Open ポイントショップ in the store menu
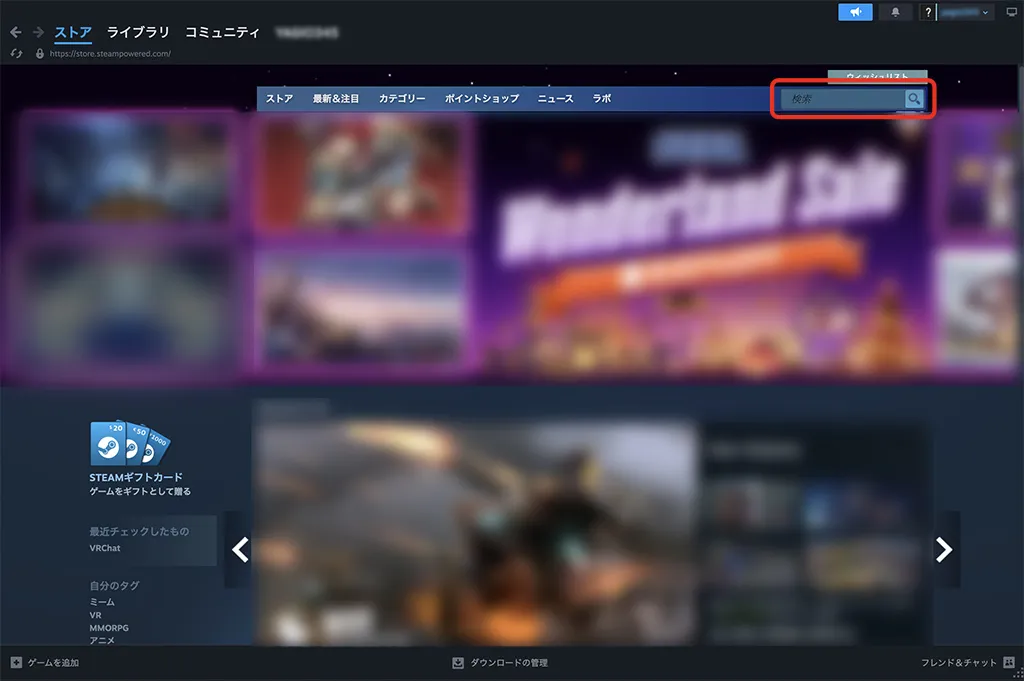The height and width of the screenshot is (681, 1024). click(x=482, y=99)
